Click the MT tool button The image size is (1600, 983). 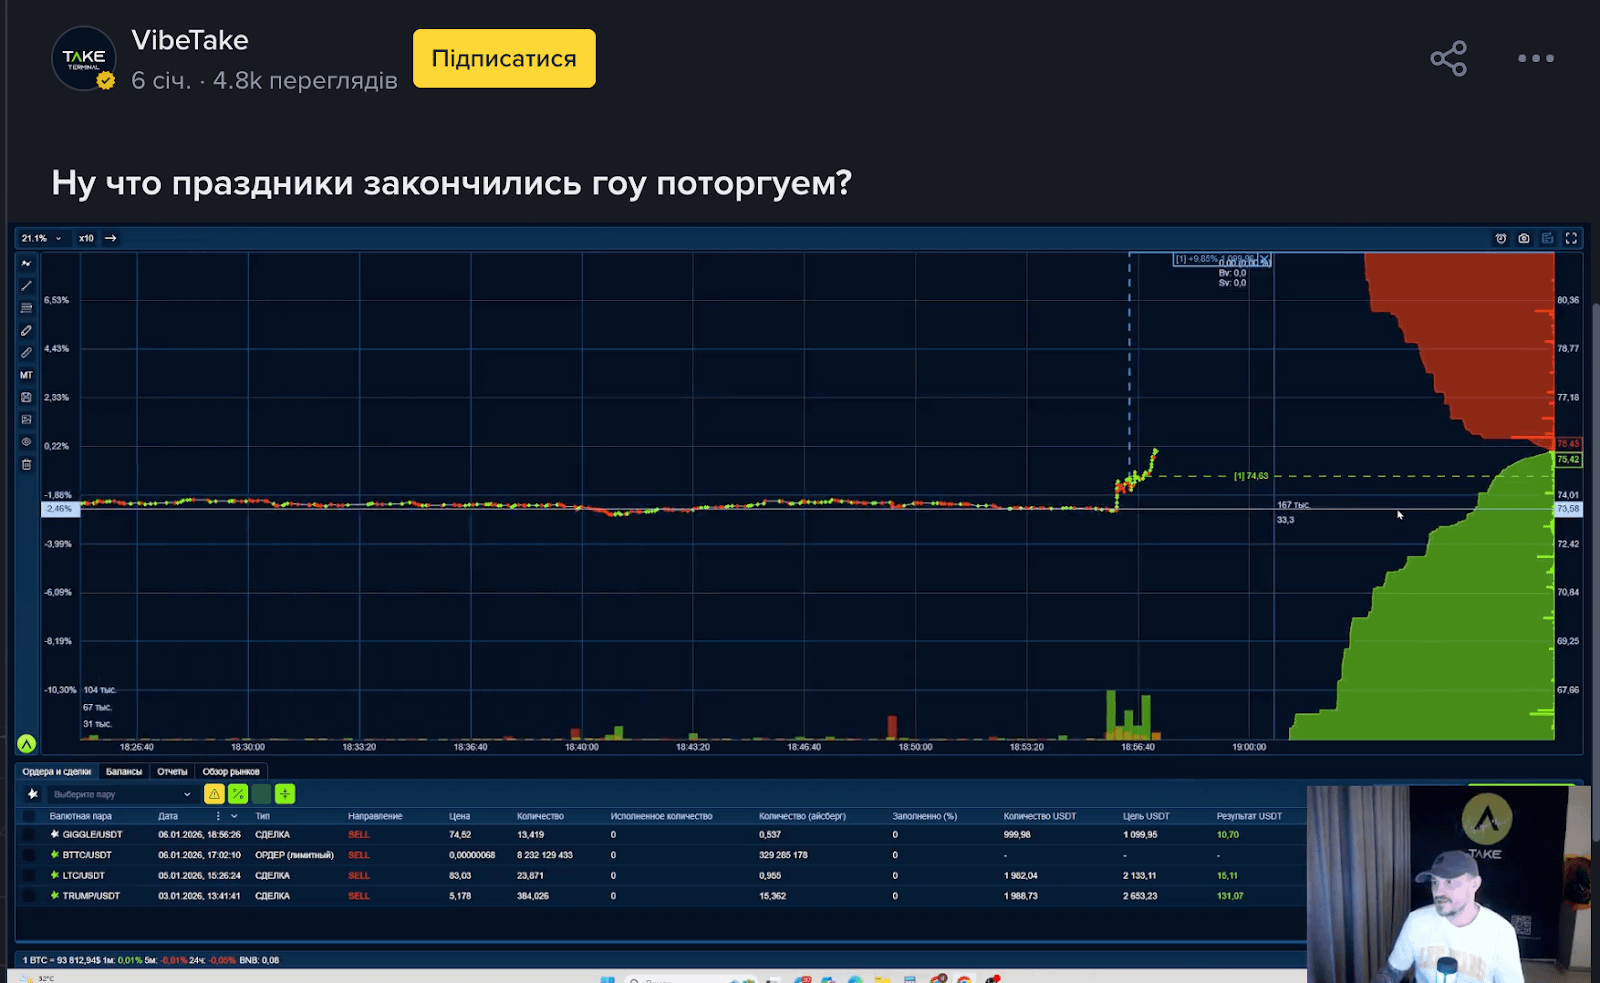point(27,375)
